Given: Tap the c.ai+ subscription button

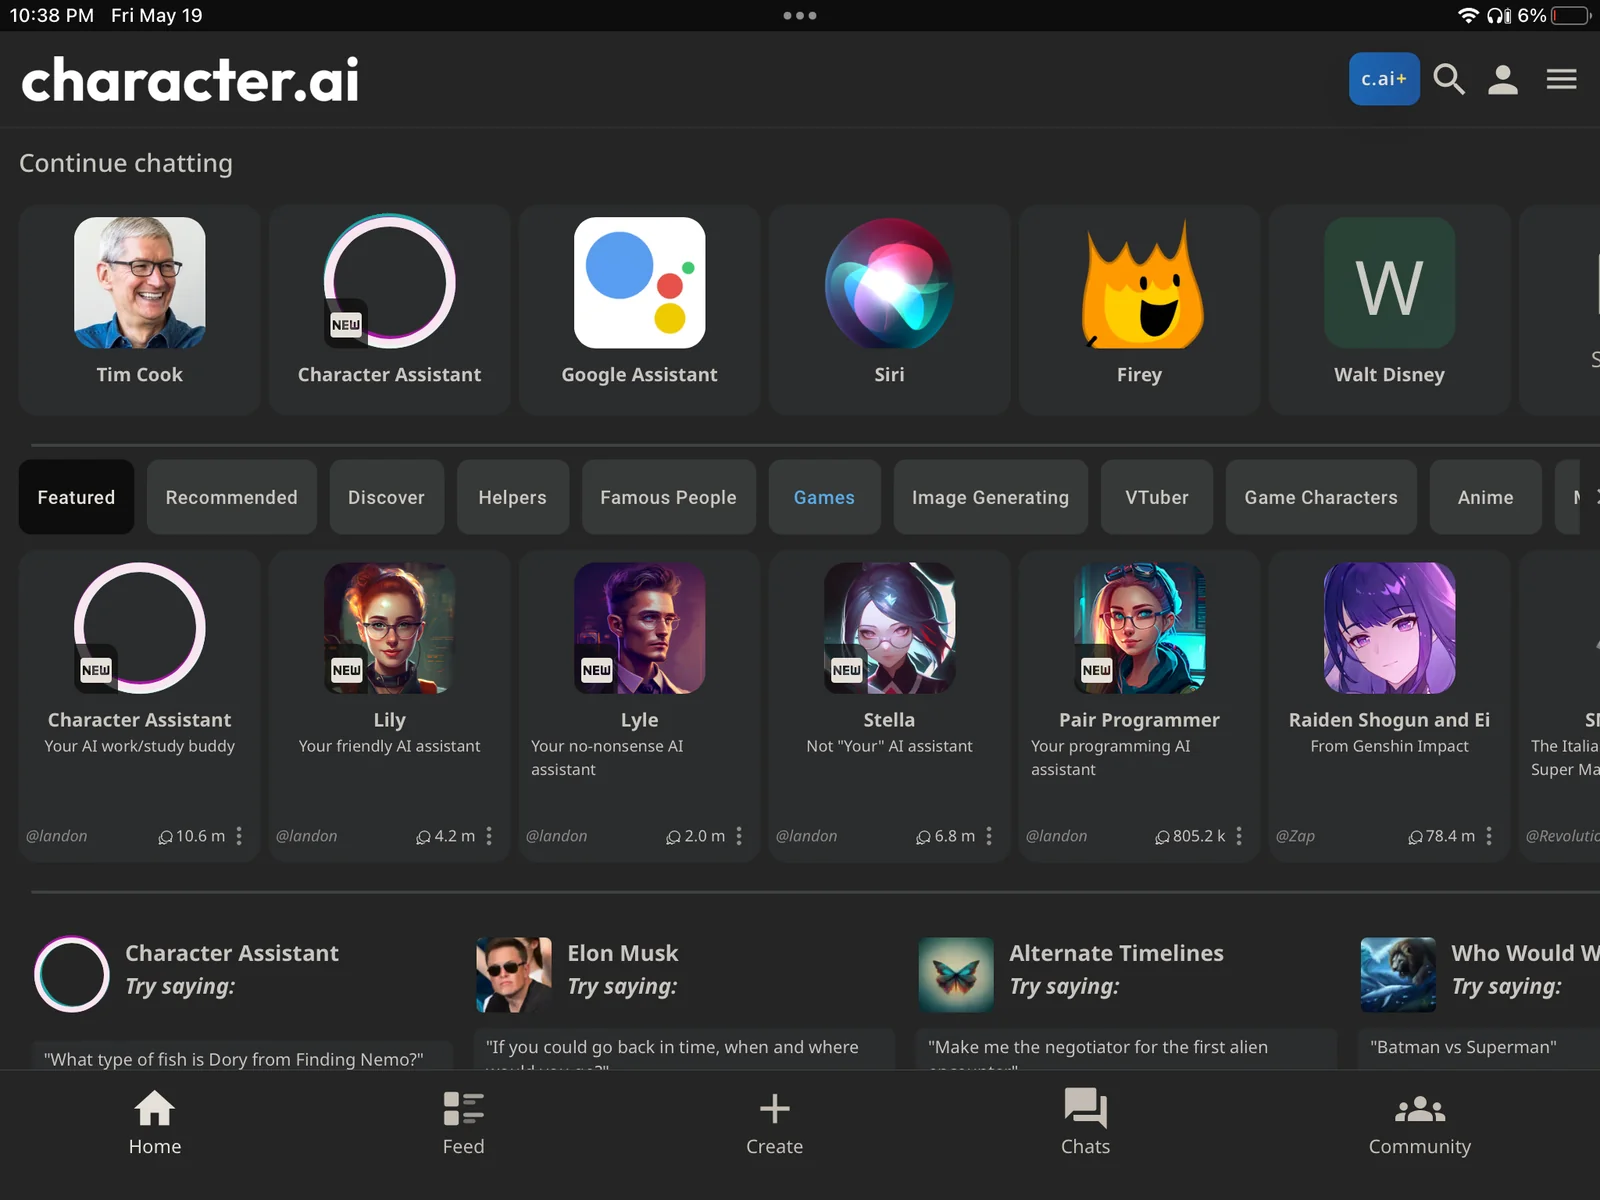Looking at the screenshot, I should tap(1383, 79).
